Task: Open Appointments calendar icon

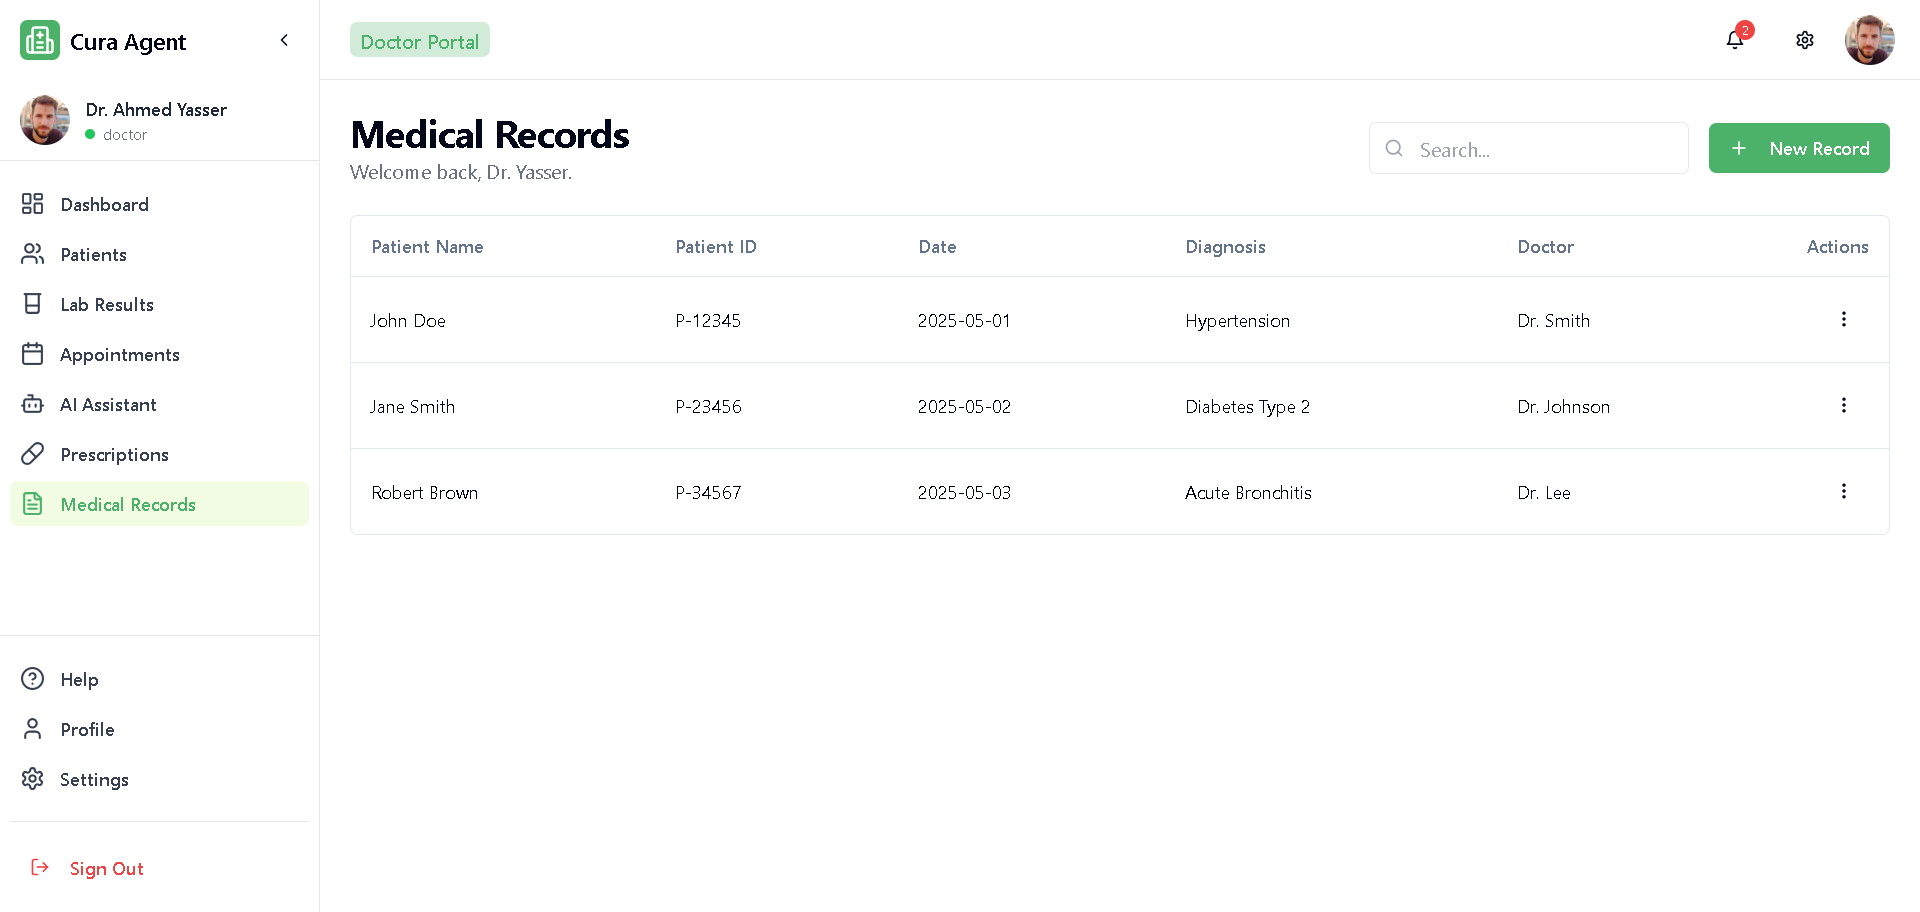Action: [33, 354]
